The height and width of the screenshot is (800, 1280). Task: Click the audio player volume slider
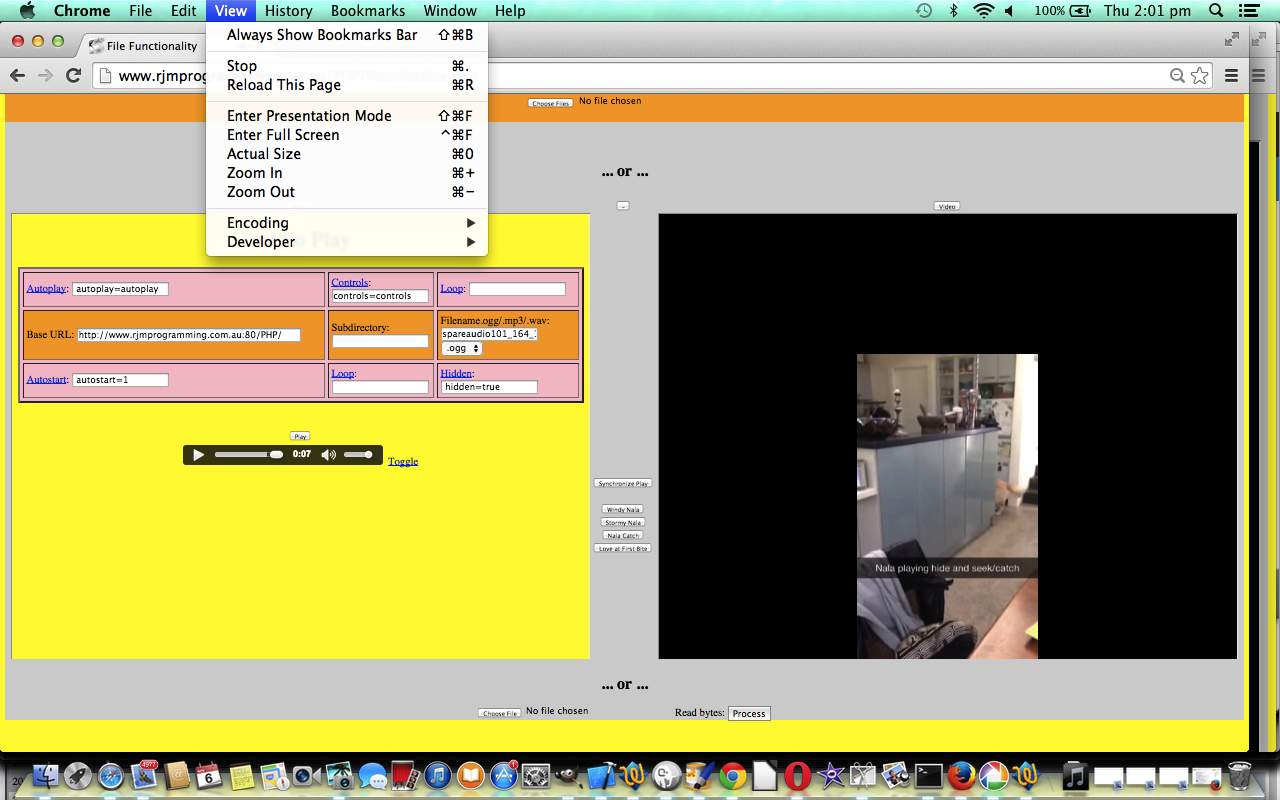tap(358, 455)
